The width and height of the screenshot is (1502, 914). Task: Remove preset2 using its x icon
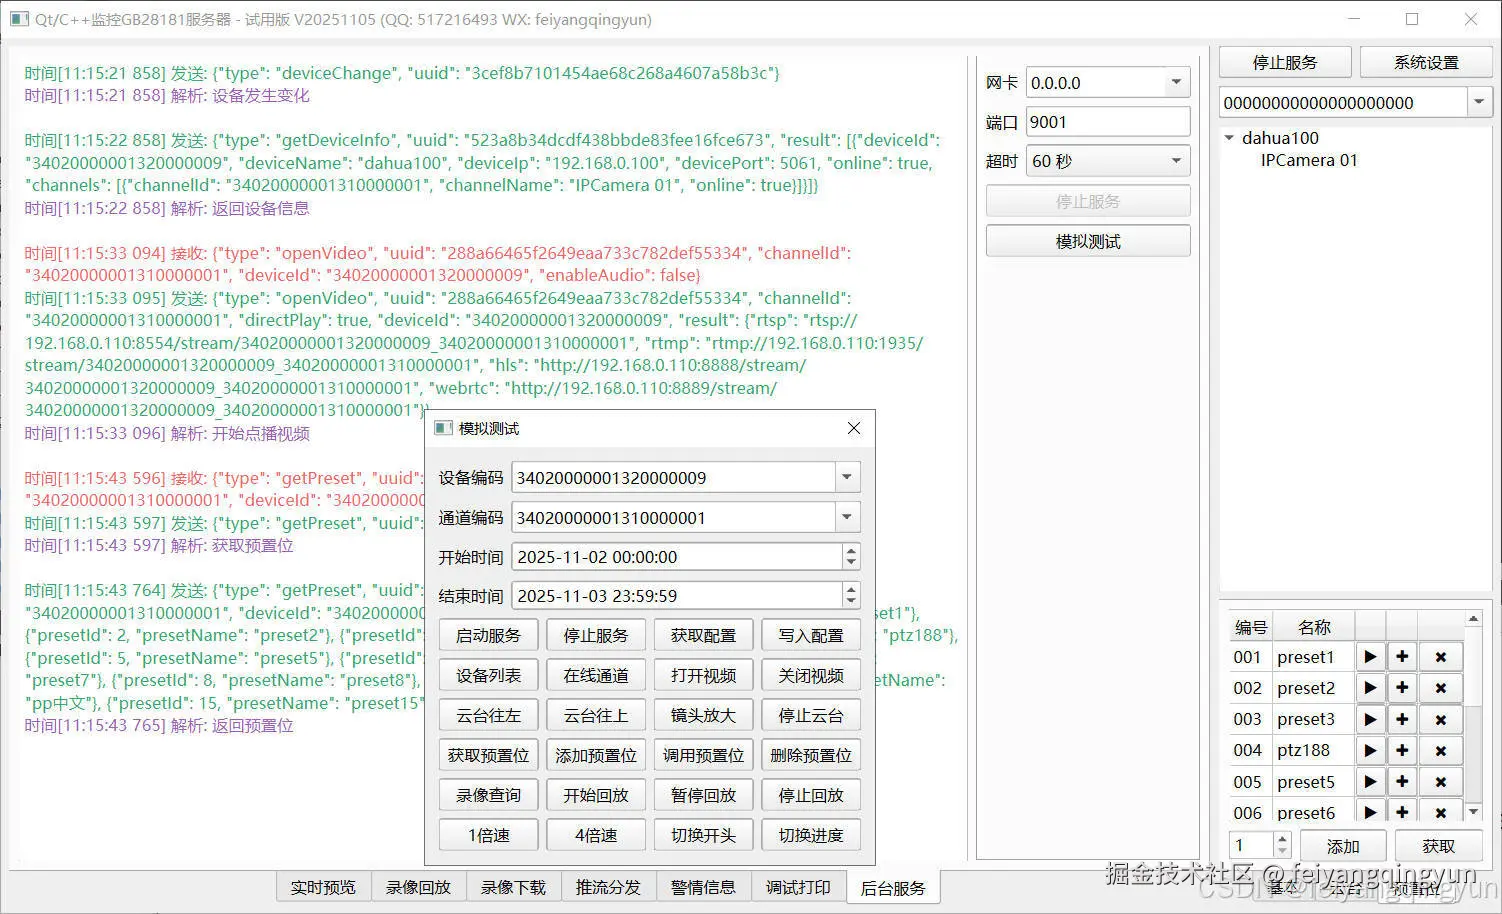(x=1441, y=688)
